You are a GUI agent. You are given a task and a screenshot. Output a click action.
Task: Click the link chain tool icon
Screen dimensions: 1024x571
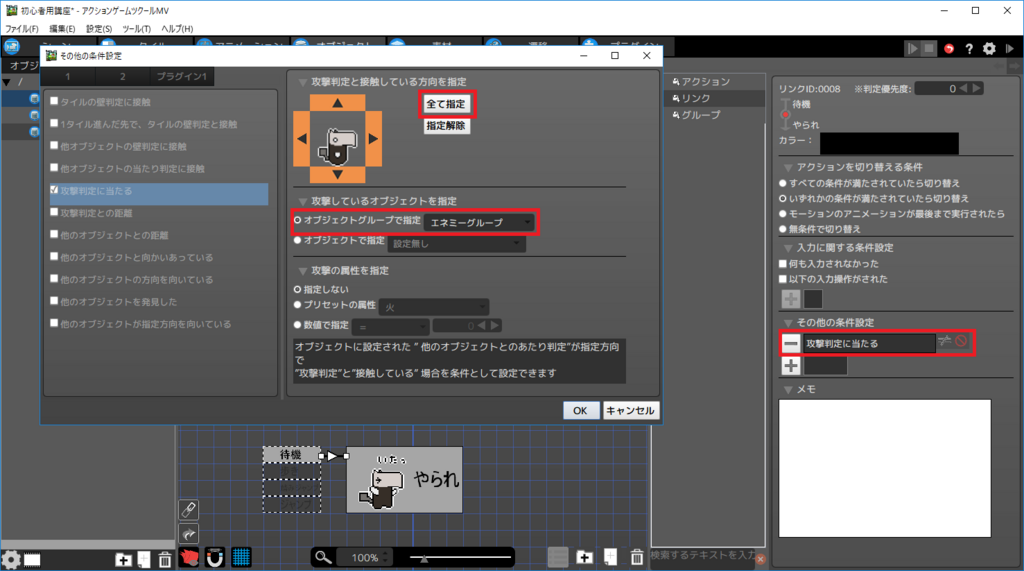(x=189, y=510)
